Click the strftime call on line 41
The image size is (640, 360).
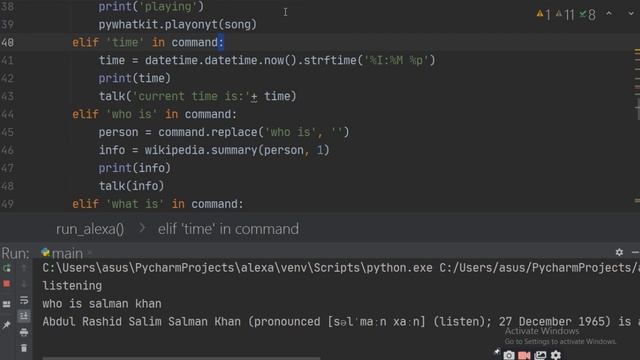[369, 60]
